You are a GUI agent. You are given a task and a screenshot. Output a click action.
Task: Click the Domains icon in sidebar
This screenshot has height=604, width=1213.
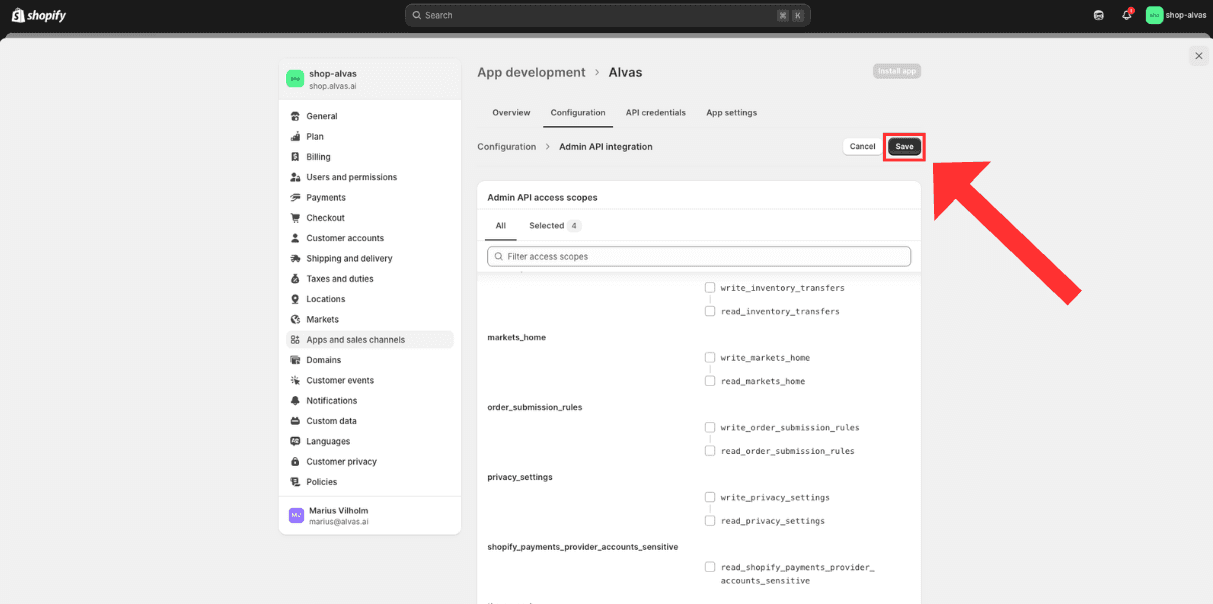click(x=295, y=360)
